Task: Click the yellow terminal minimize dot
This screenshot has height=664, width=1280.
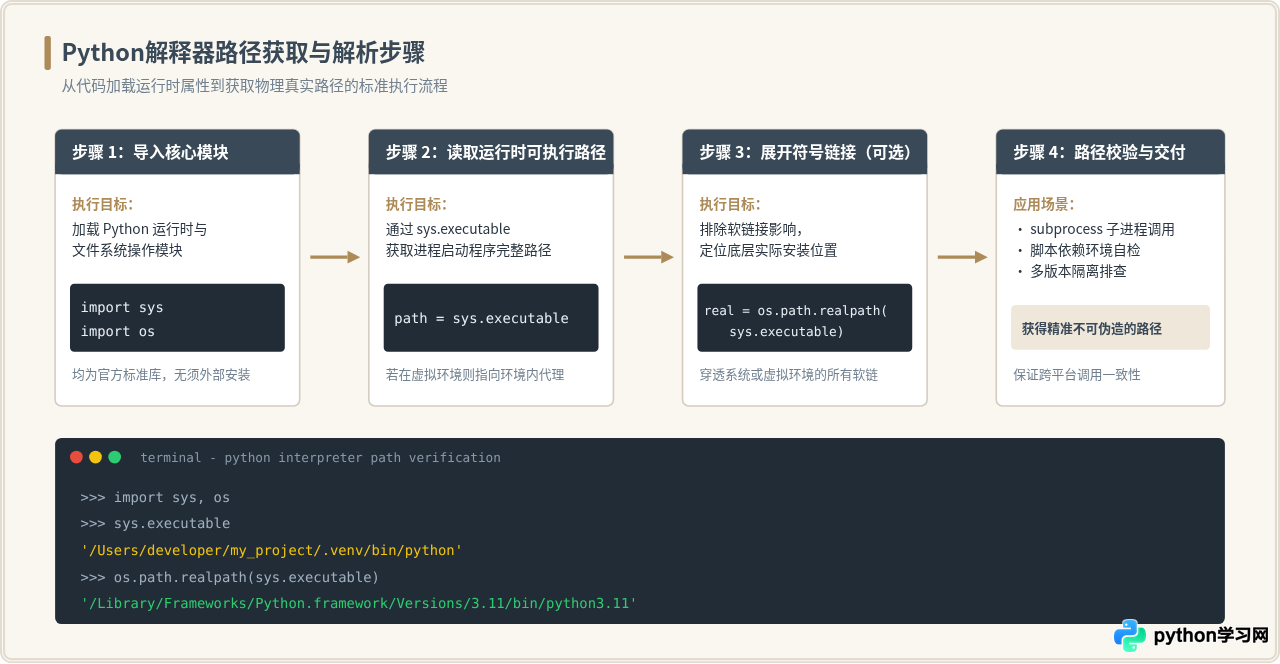Action: pos(96,457)
